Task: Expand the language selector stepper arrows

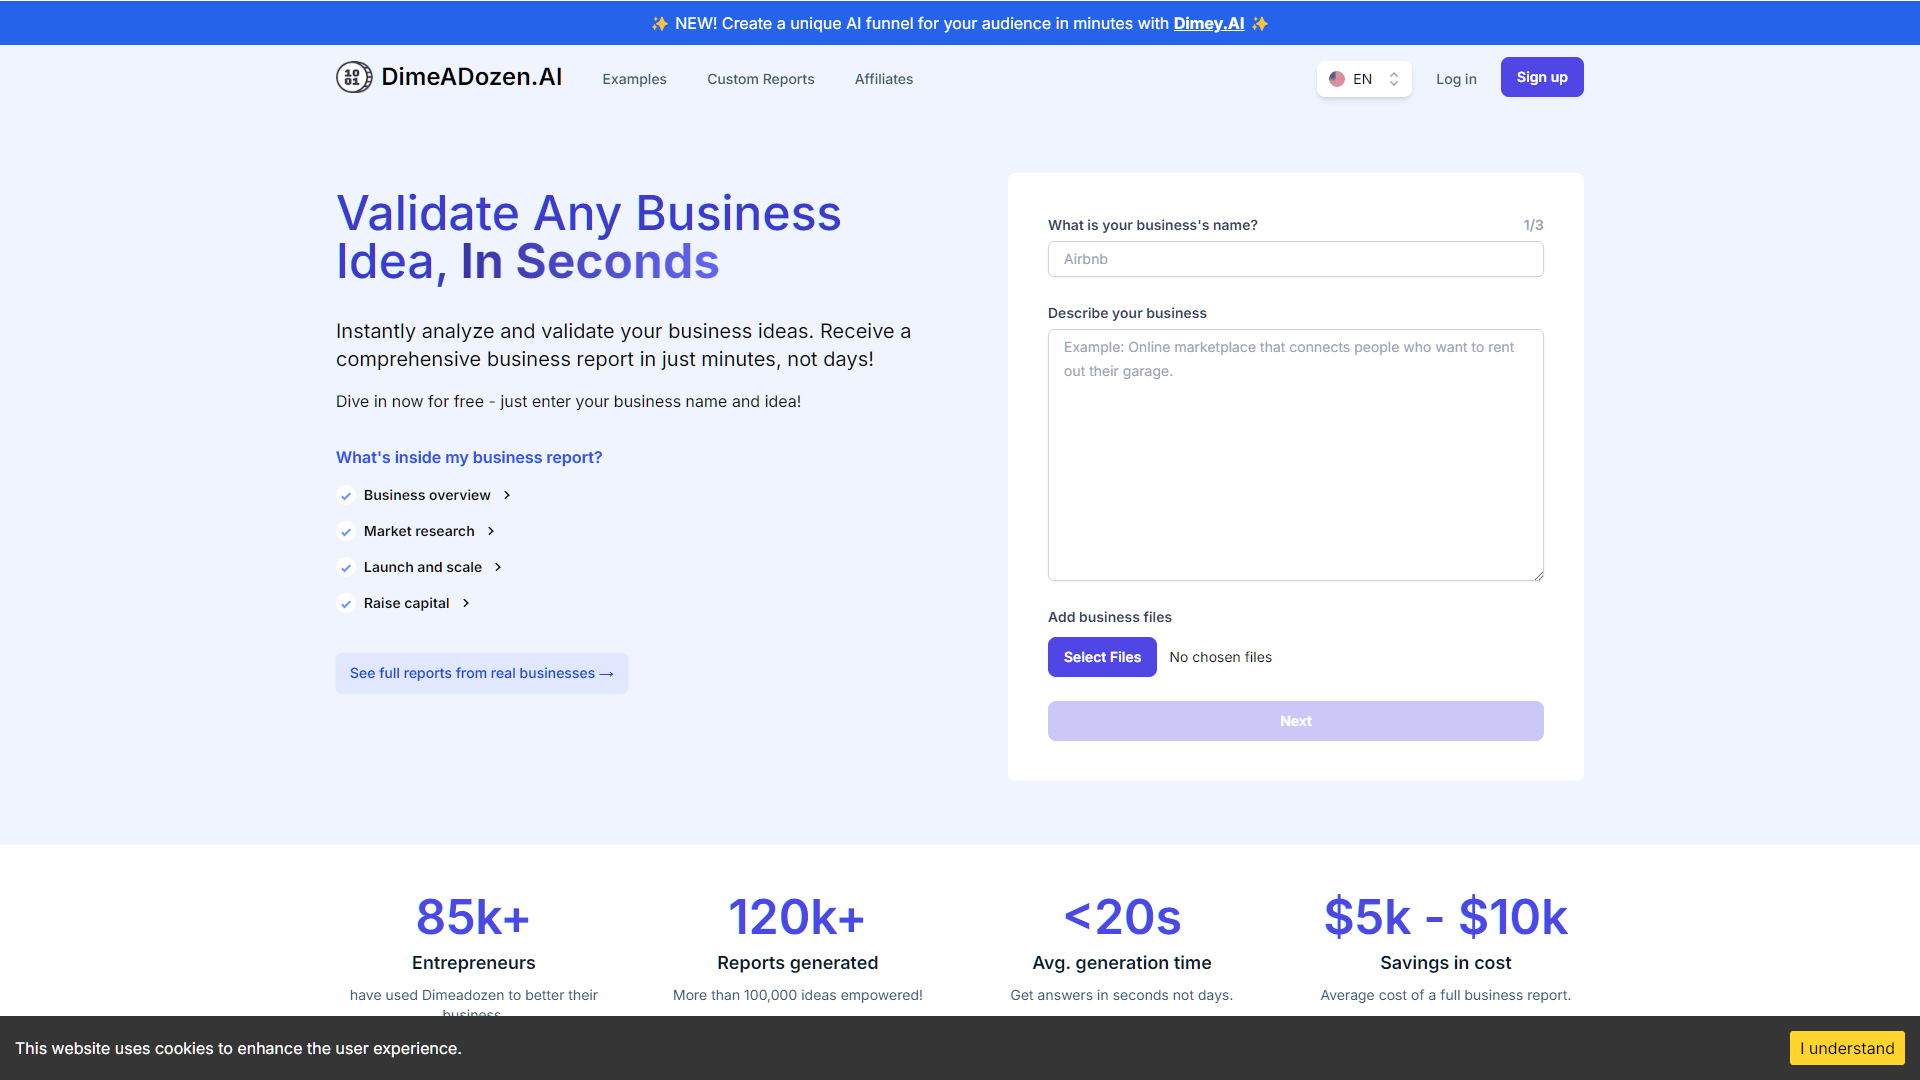Action: [1394, 78]
